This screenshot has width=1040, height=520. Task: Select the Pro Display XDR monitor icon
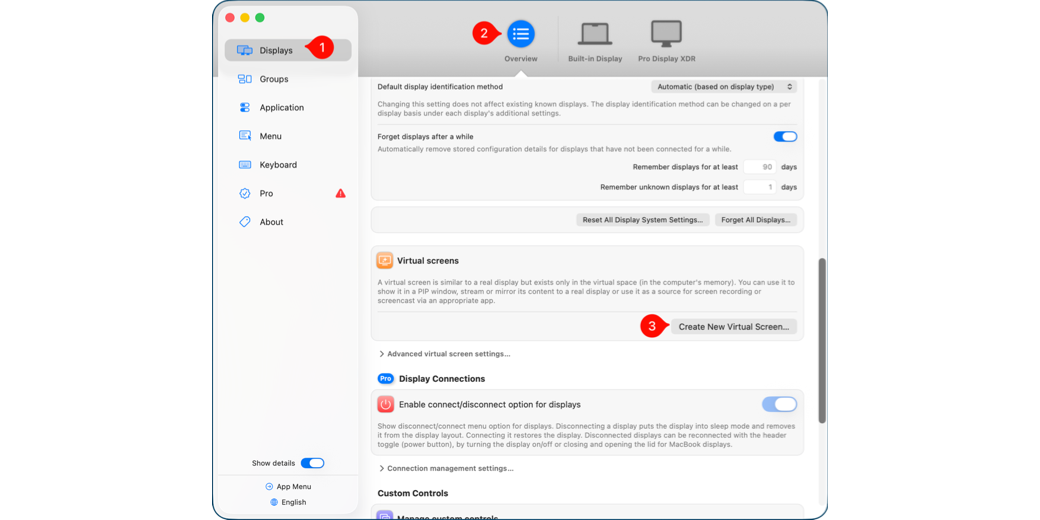click(667, 34)
